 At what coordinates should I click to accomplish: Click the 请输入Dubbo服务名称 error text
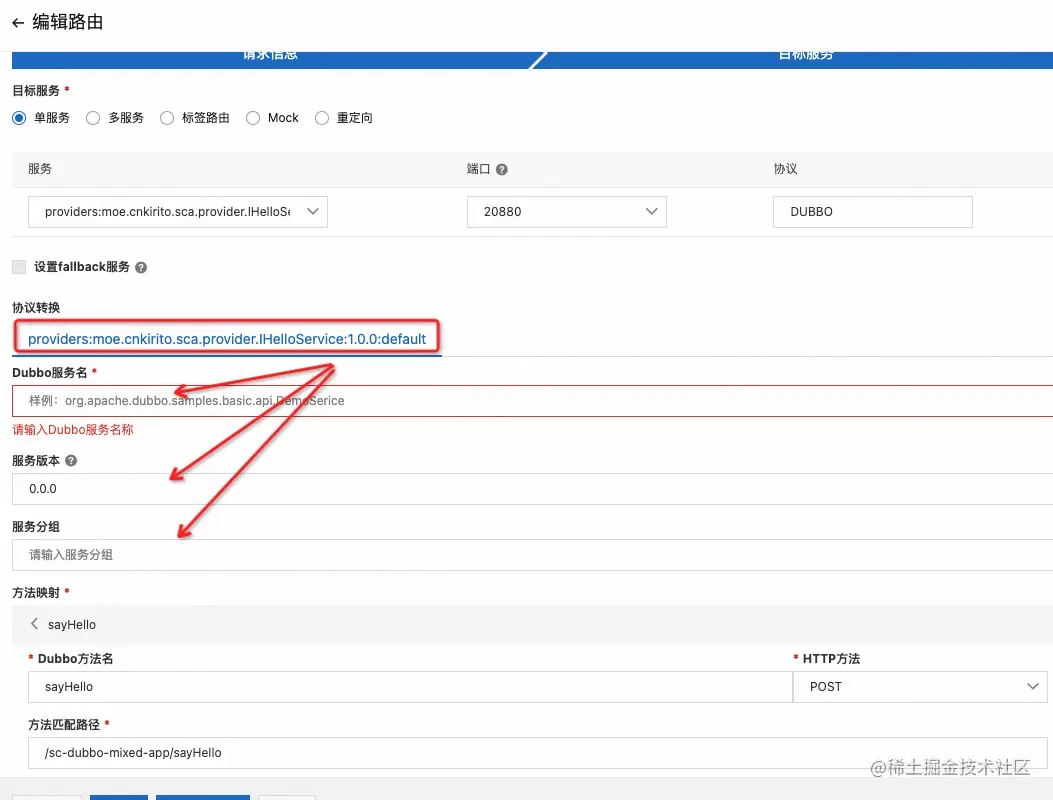tap(73, 430)
